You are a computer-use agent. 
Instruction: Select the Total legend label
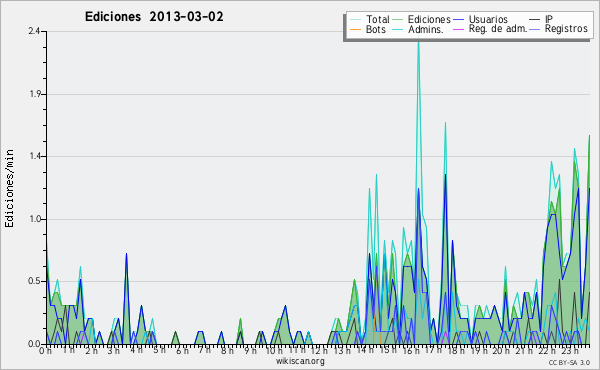pyautogui.click(x=378, y=19)
